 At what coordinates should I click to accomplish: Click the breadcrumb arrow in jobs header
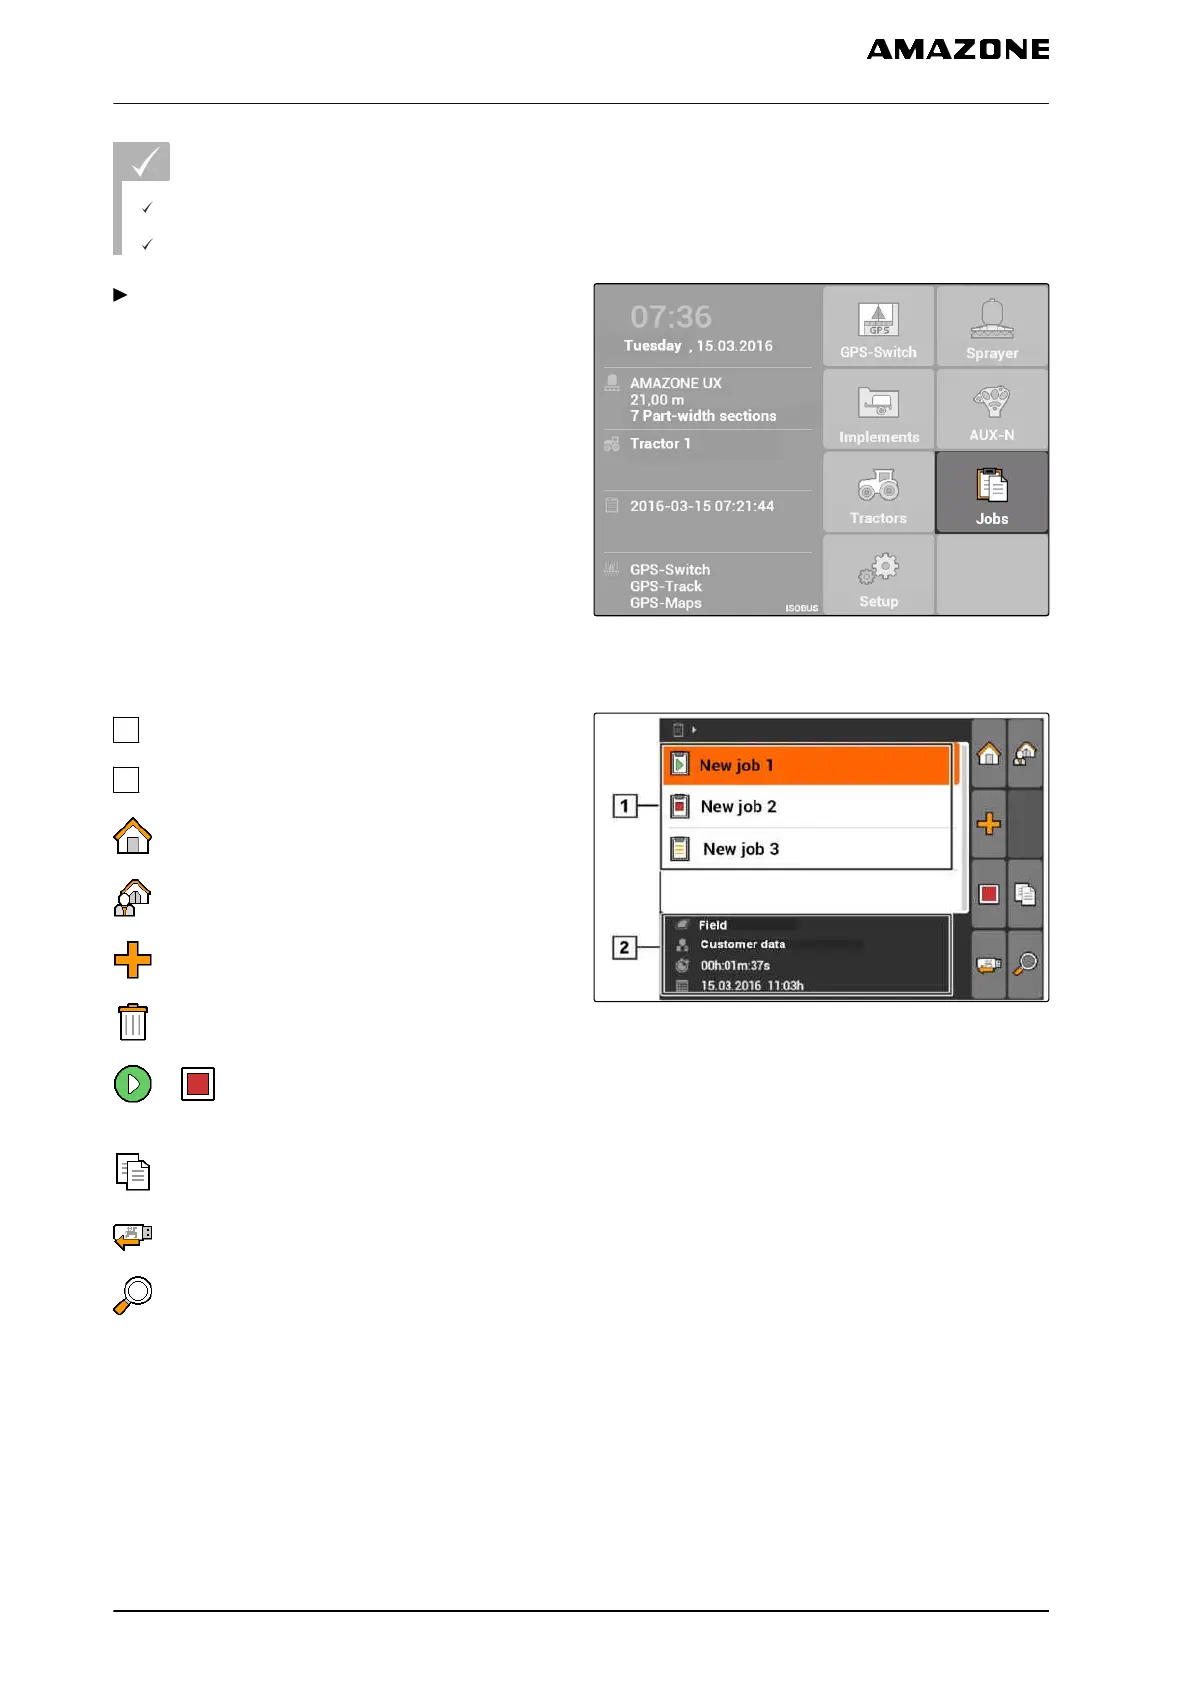[694, 730]
